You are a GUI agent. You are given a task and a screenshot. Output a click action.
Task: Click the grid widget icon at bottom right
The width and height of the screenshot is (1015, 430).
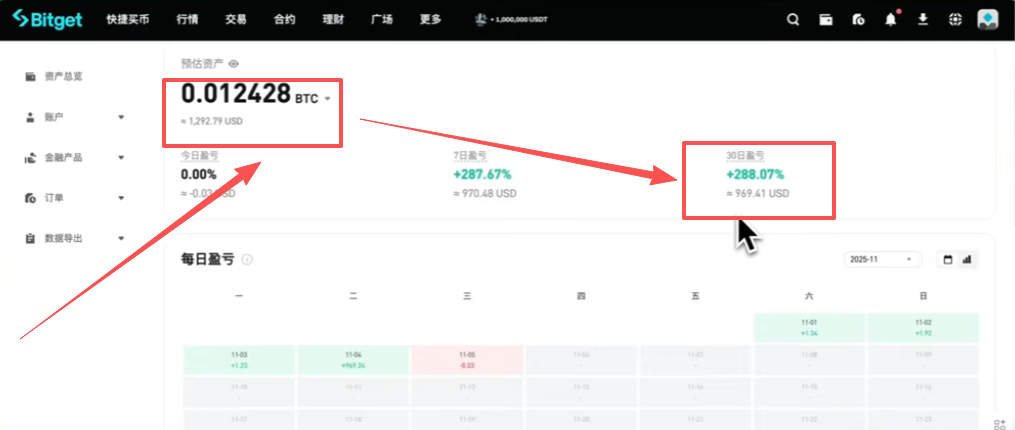[999, 424]
